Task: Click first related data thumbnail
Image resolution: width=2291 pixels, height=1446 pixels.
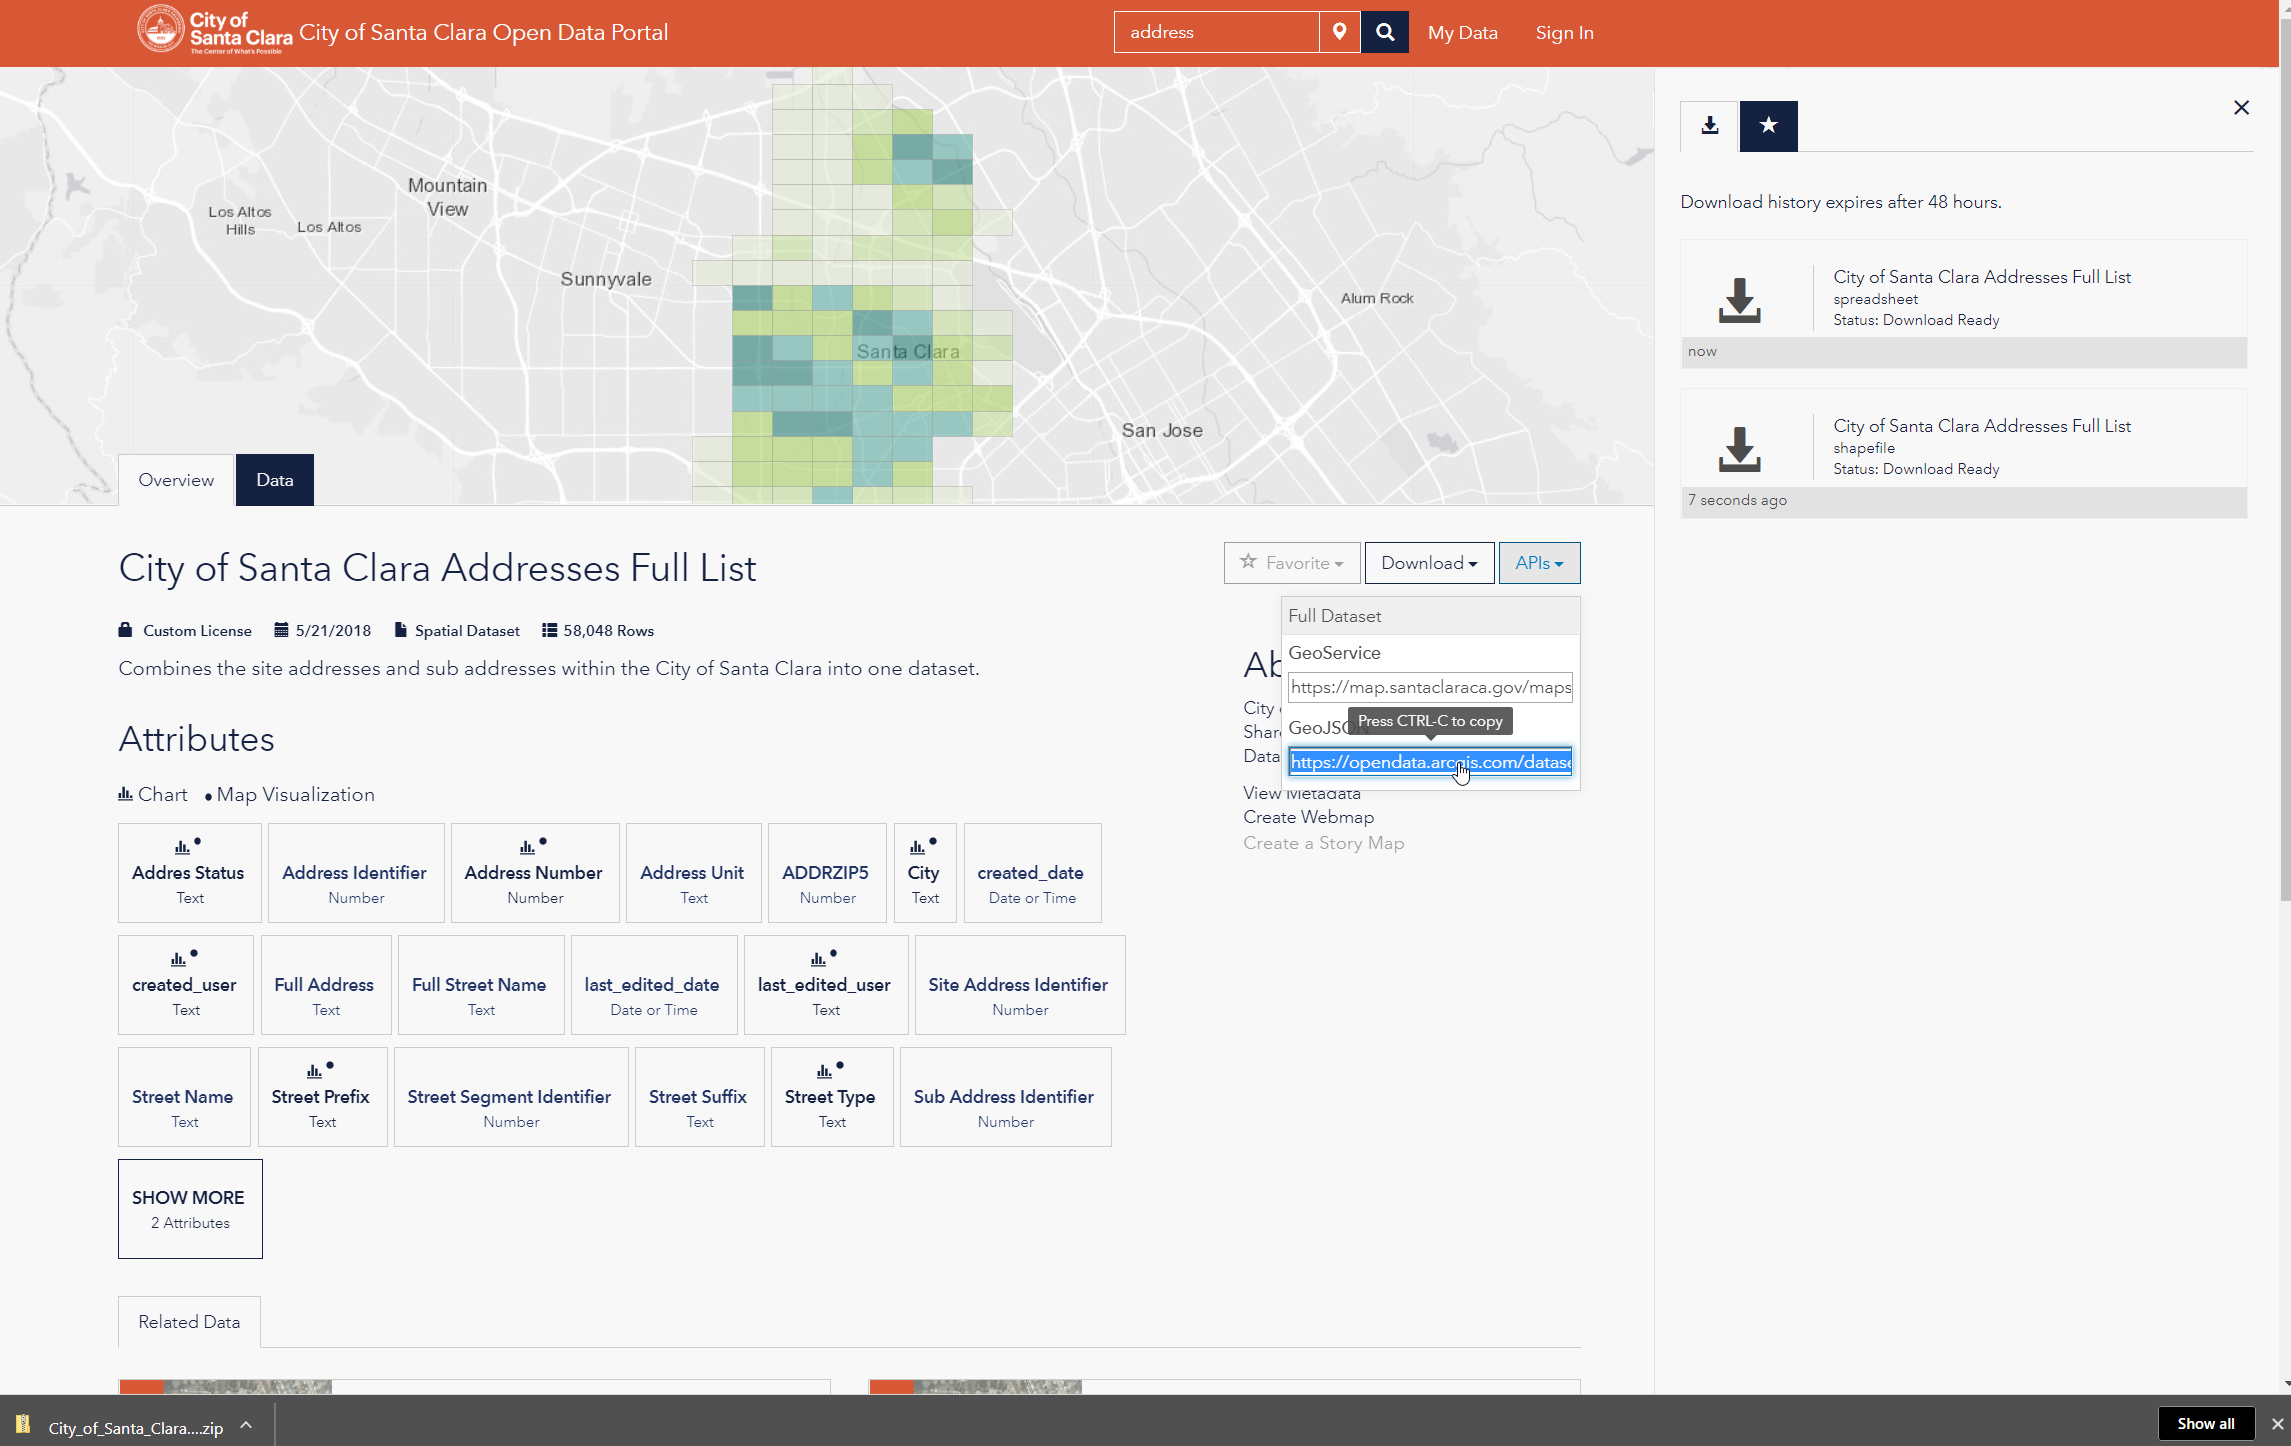Action: 225,1387
